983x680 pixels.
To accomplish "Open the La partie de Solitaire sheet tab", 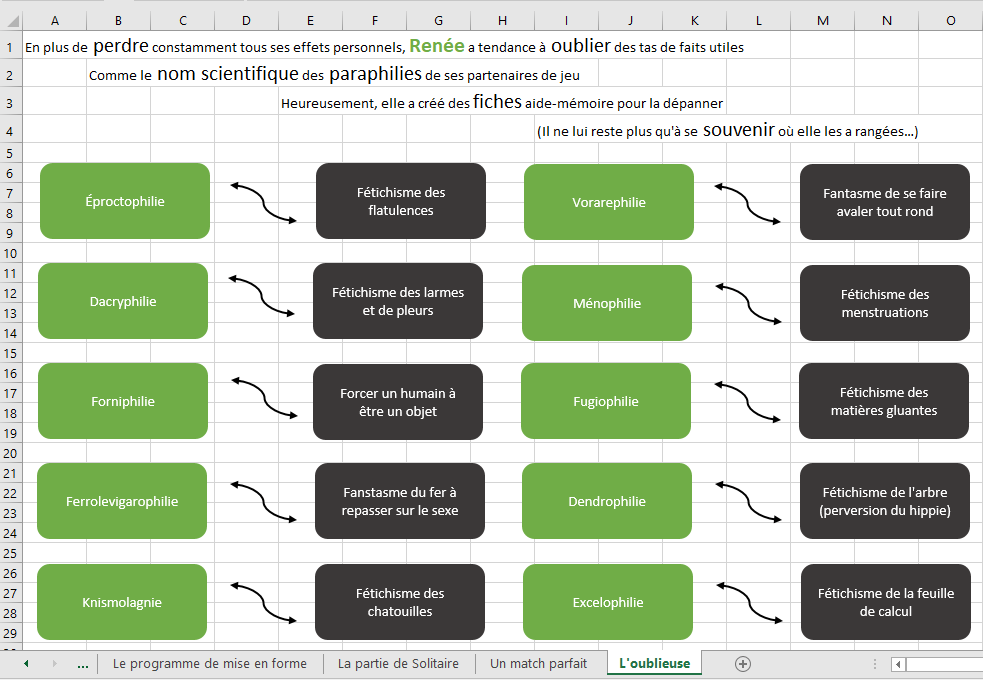I will pyautogui.click(x=398, y=663).
